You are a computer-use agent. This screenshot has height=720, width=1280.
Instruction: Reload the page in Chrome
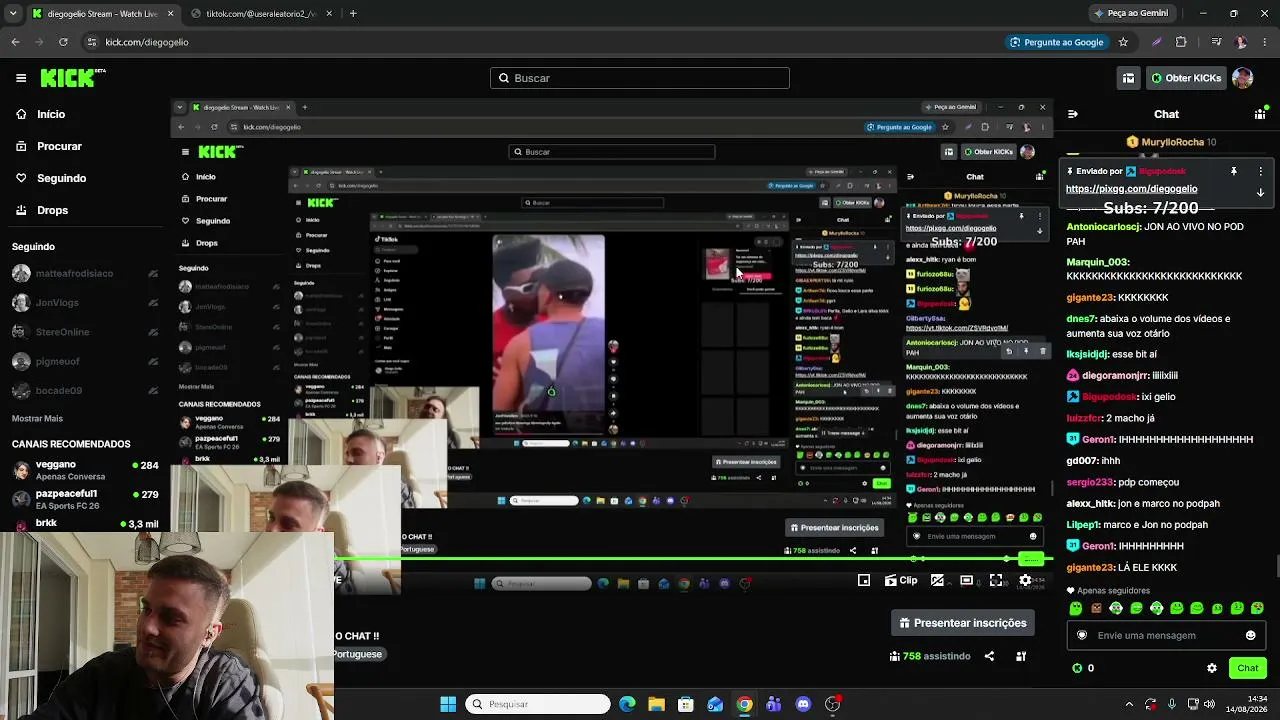tap(63, 42)
